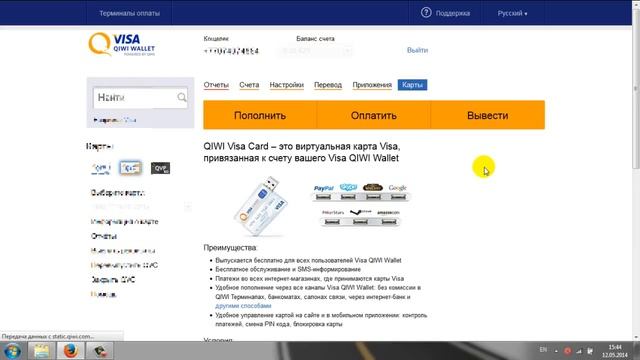Screen dimensions: 640x360
Task: Click the orange Вывести button
Action: [x=488, y=115]
